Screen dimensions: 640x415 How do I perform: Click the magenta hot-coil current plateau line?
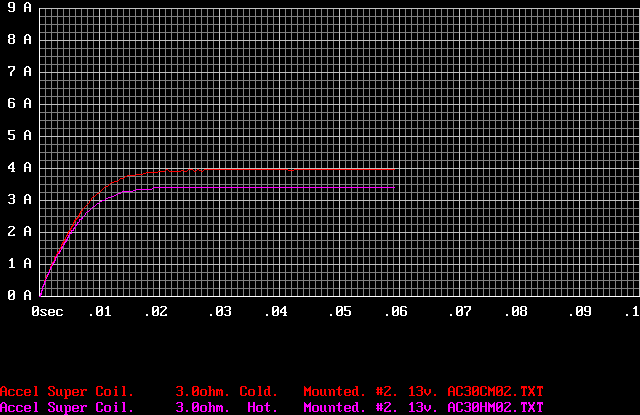click(273, 188)
